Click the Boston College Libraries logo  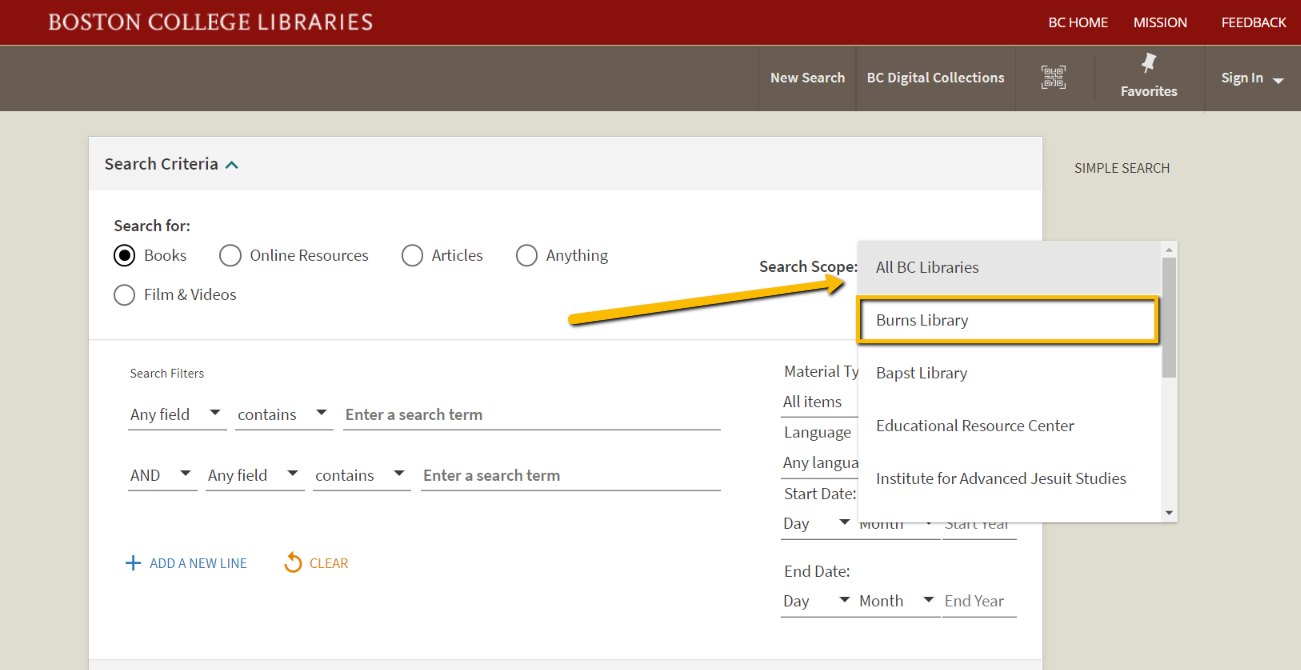click(211, 21)
